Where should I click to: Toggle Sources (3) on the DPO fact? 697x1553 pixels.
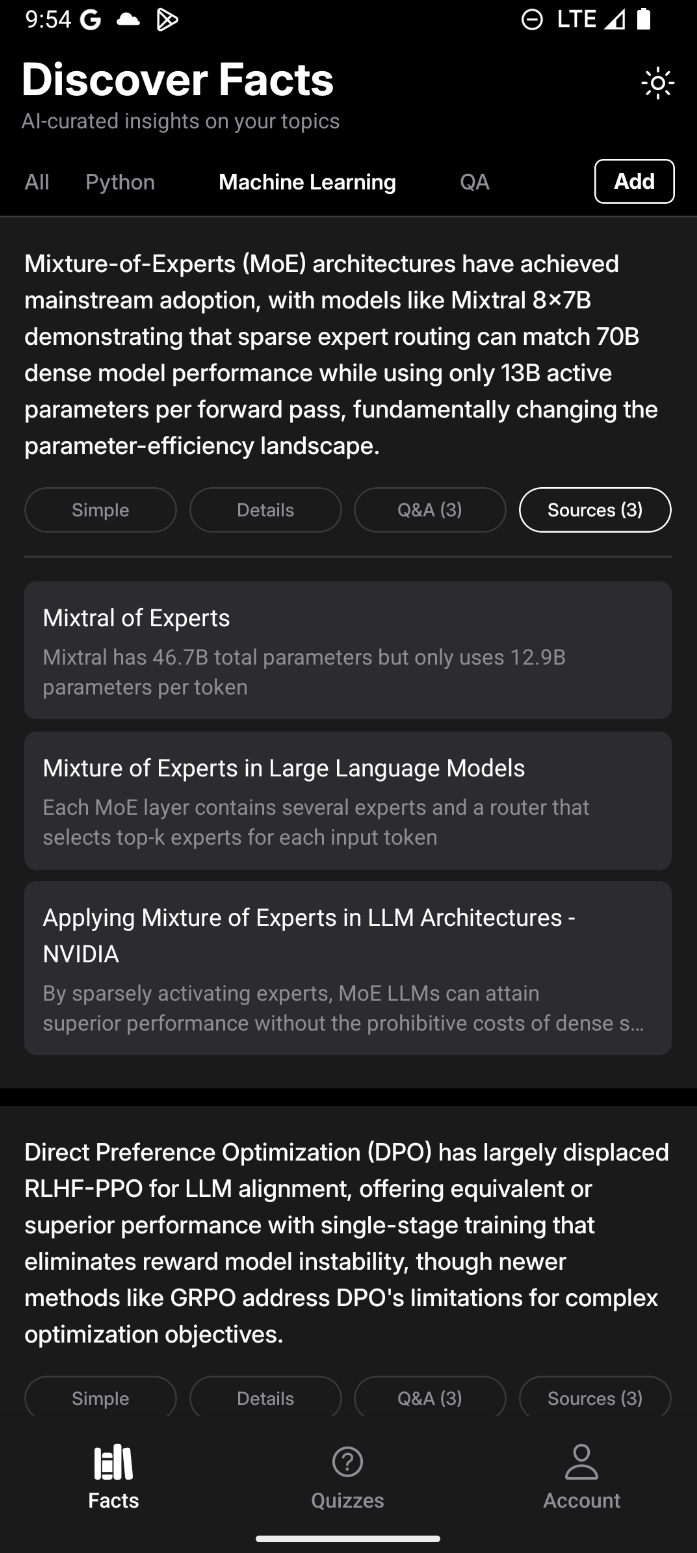[x=595, y=1397]
